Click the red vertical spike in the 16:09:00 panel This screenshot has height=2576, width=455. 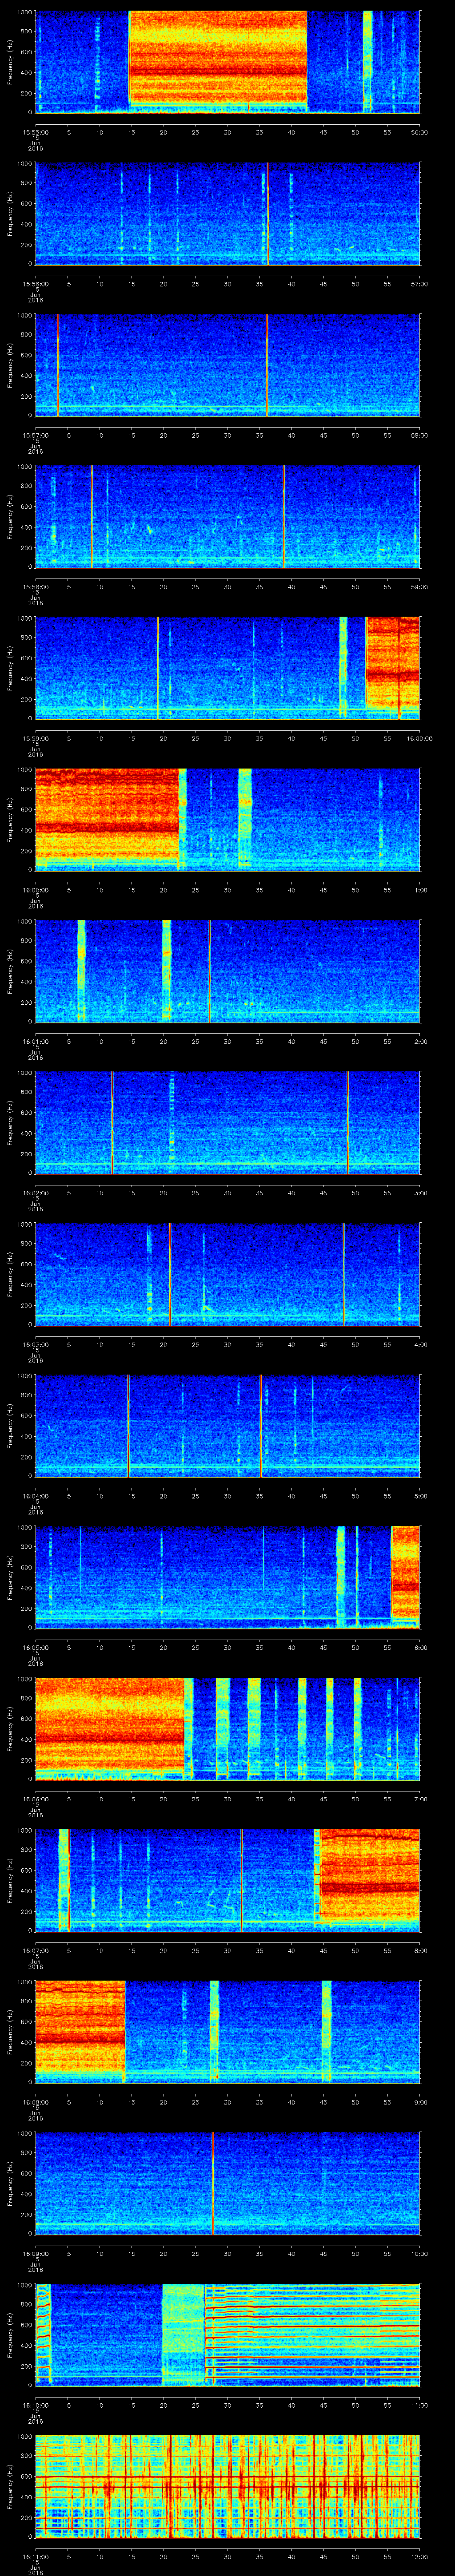pyautogui.click(x=213, y=2182)
